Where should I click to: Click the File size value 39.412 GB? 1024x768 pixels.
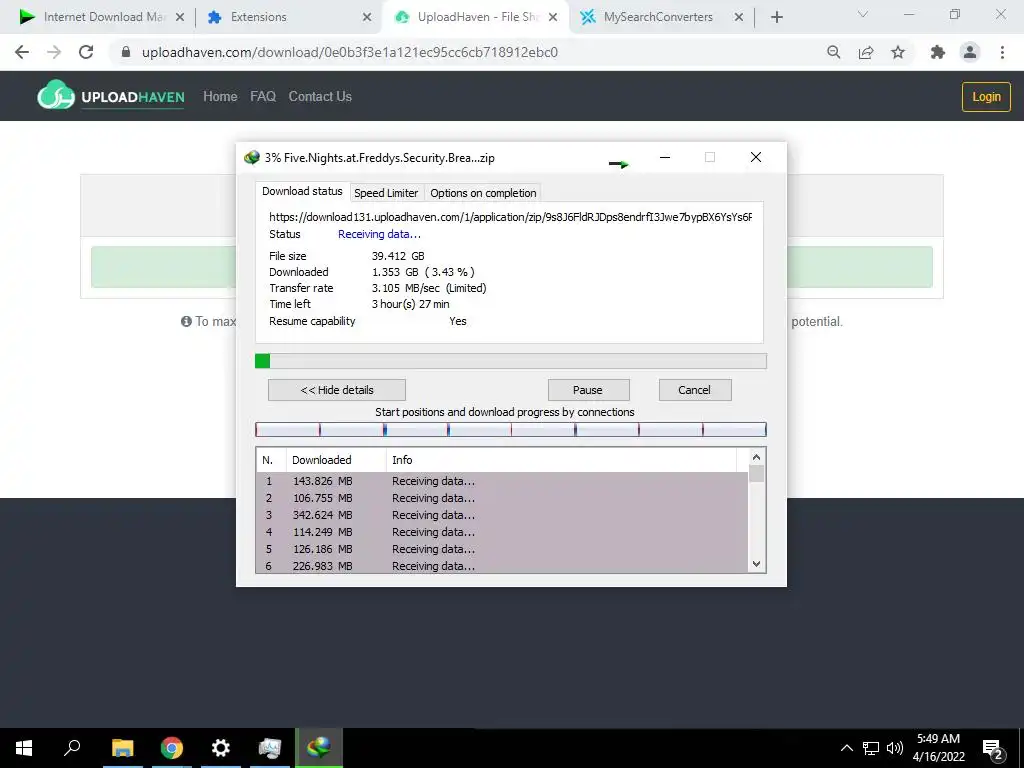coord(398,256)
